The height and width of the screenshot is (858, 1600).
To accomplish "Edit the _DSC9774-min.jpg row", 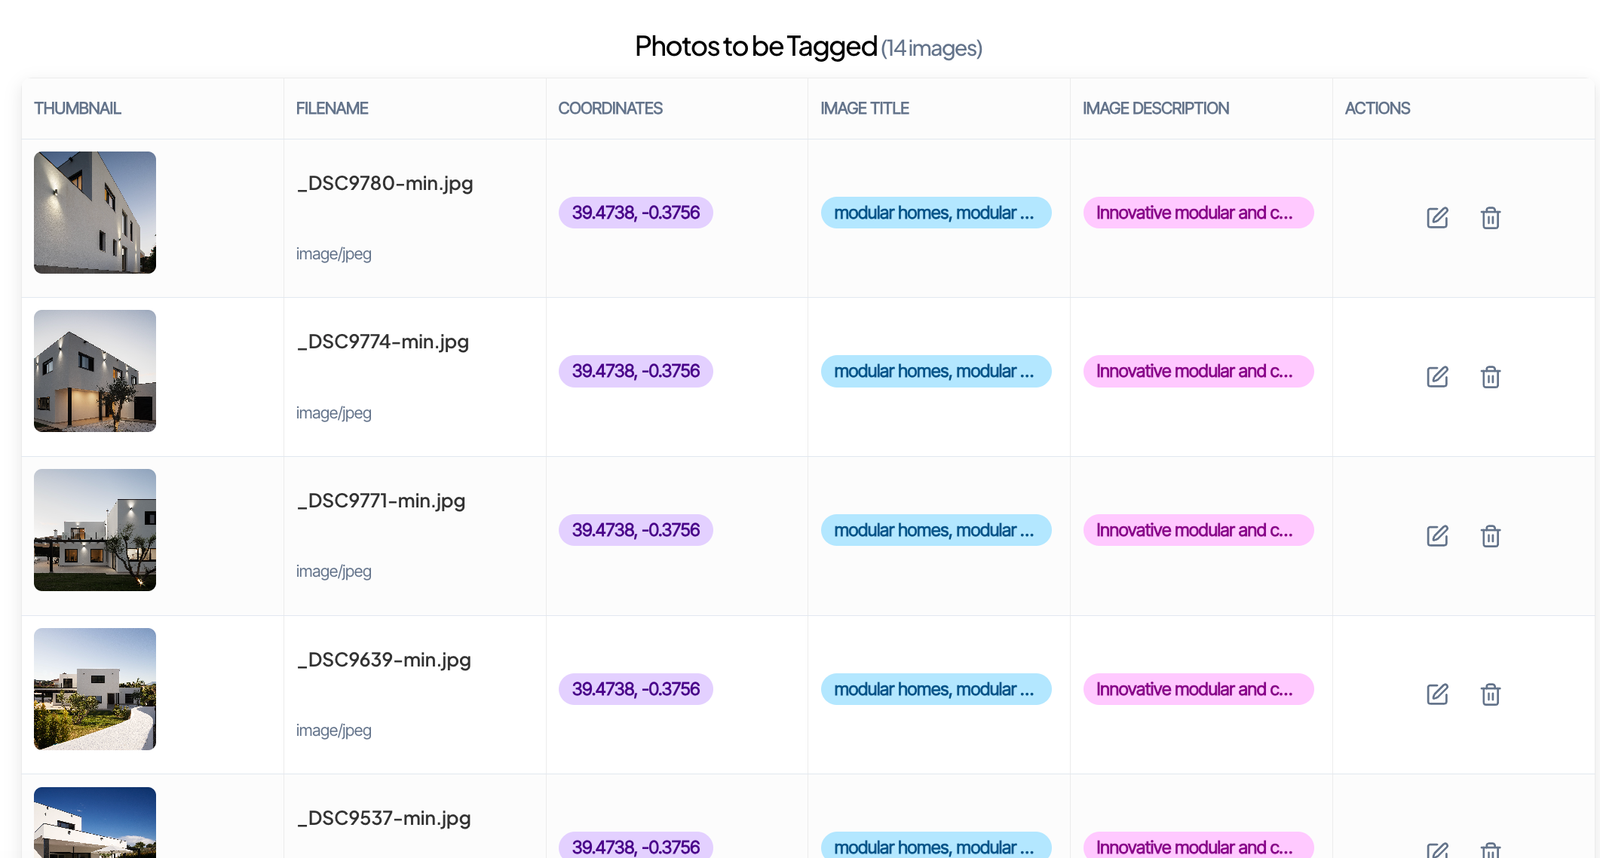I will (x=1437, y=377).
